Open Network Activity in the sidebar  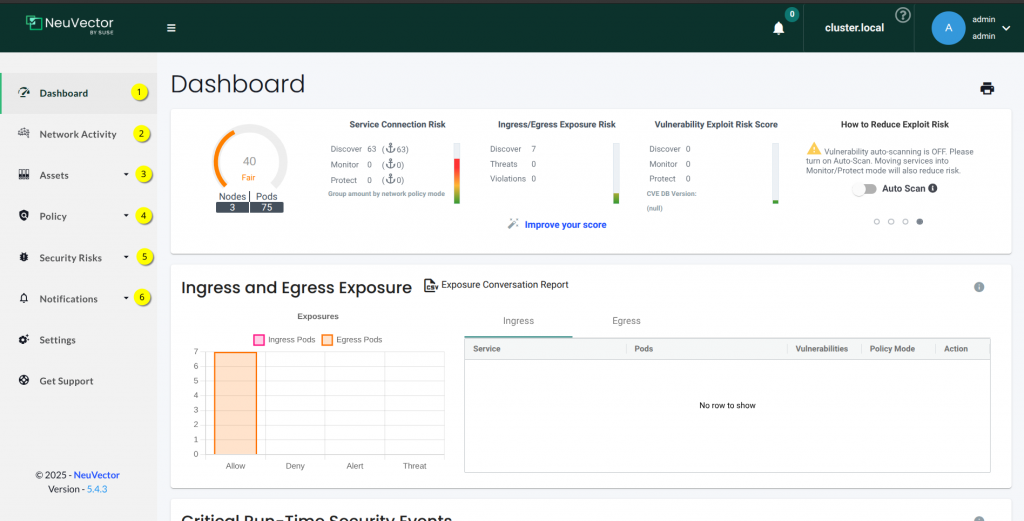pos(78,134)
